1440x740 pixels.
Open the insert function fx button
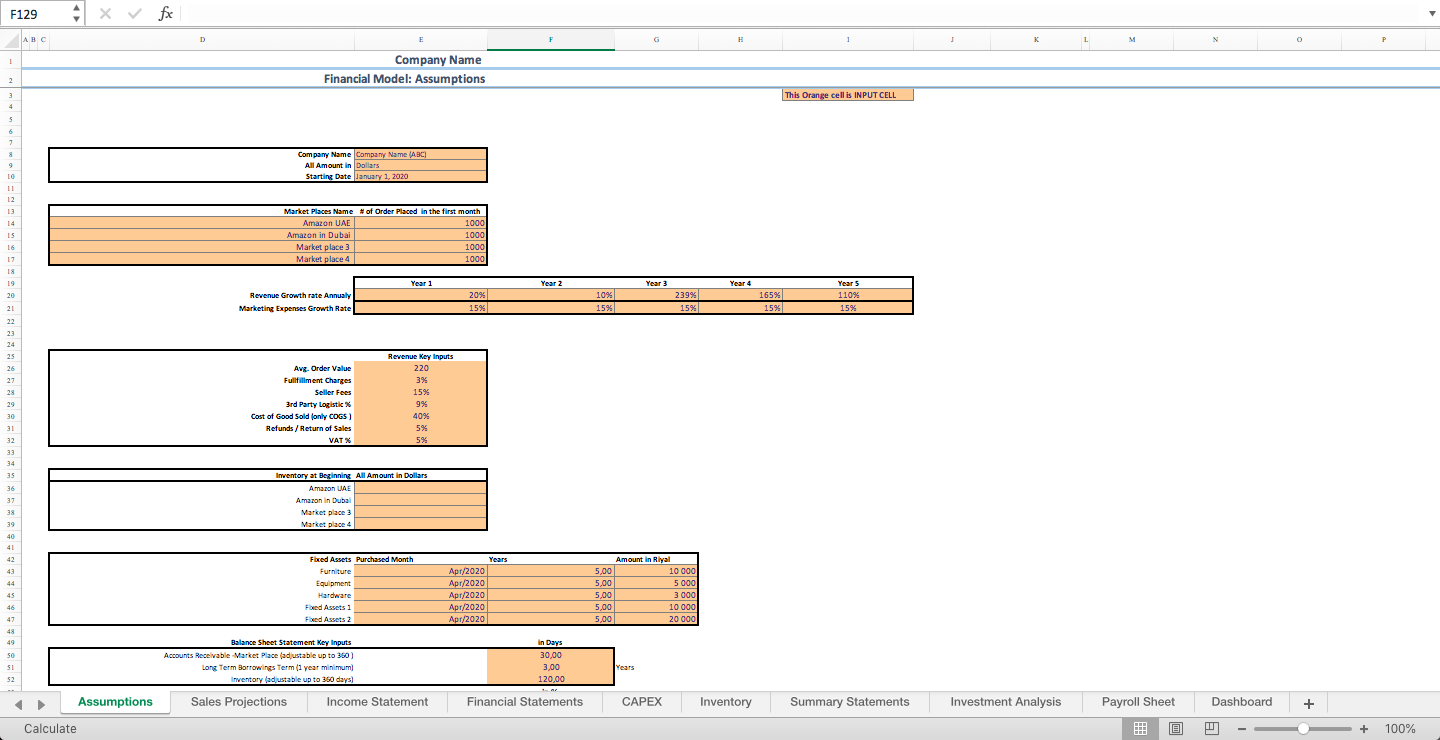coord(166,13)
